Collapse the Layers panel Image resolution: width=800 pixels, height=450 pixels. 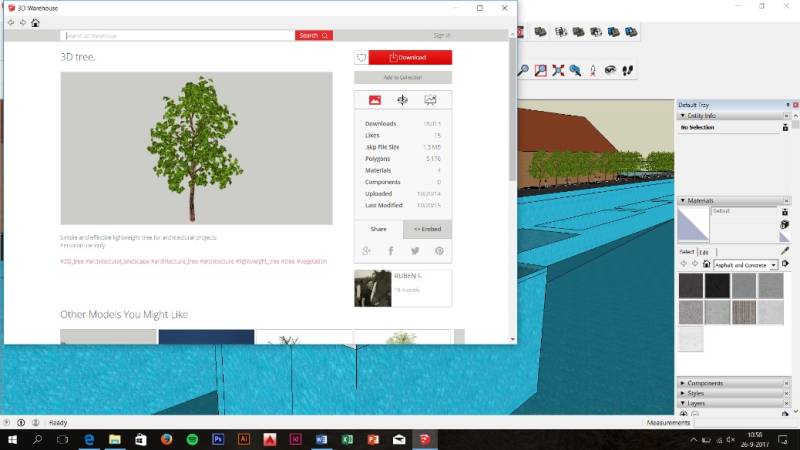pos(683,403)
